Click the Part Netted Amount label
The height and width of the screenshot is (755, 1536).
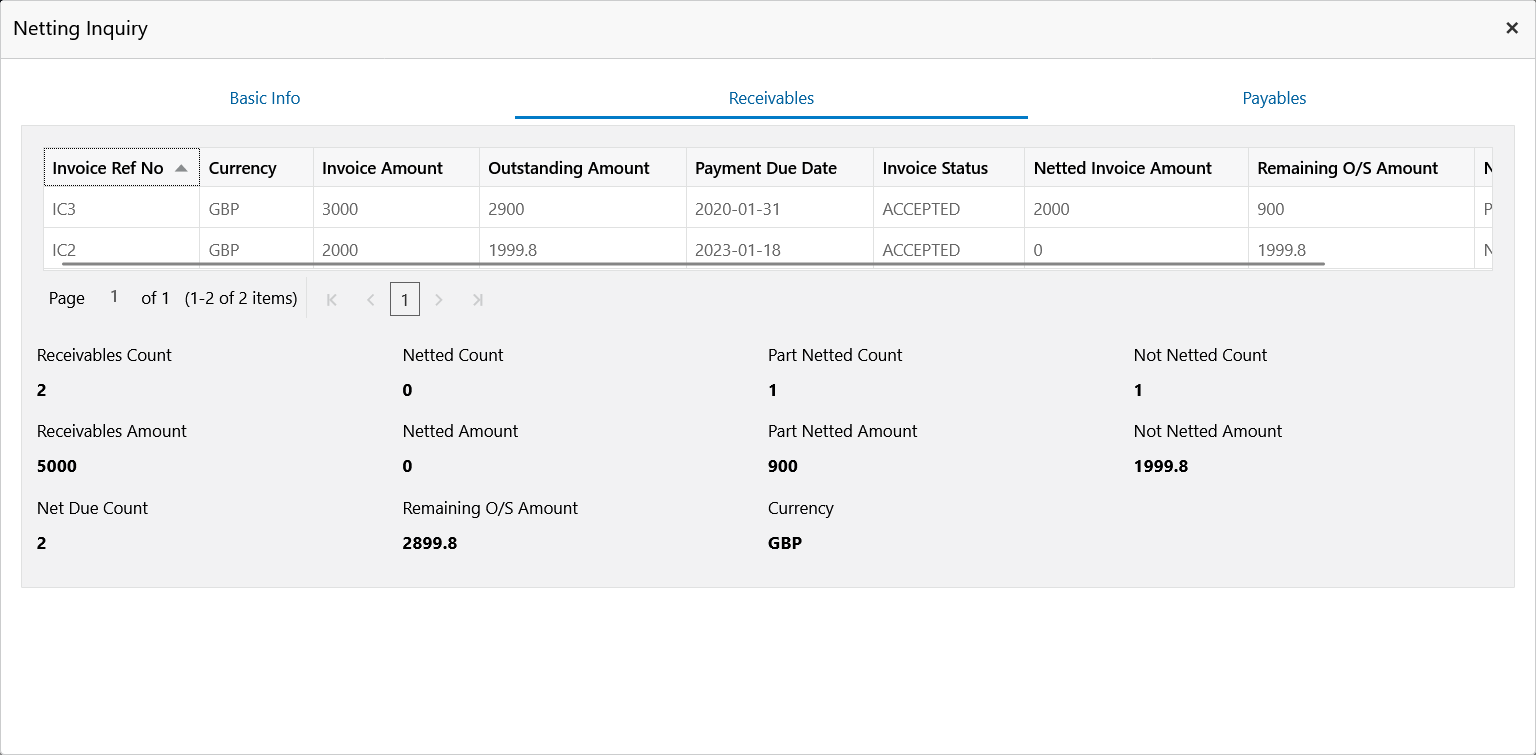point(843,431)
